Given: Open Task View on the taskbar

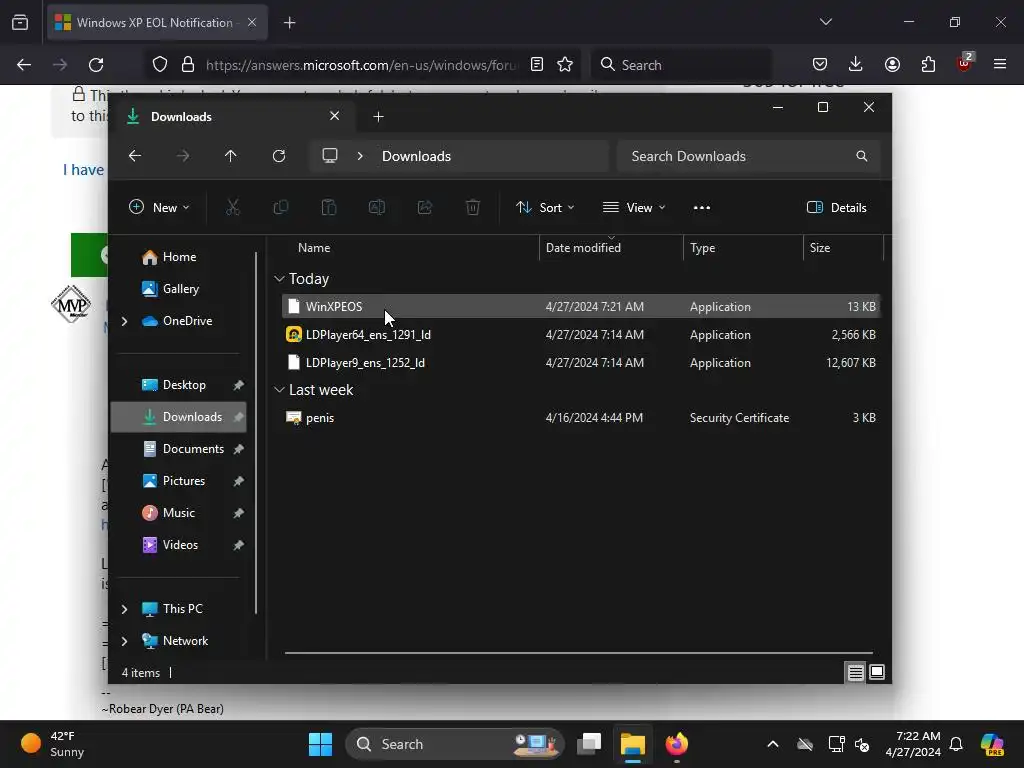Looking at the screenshot, I should click(589, 744).
